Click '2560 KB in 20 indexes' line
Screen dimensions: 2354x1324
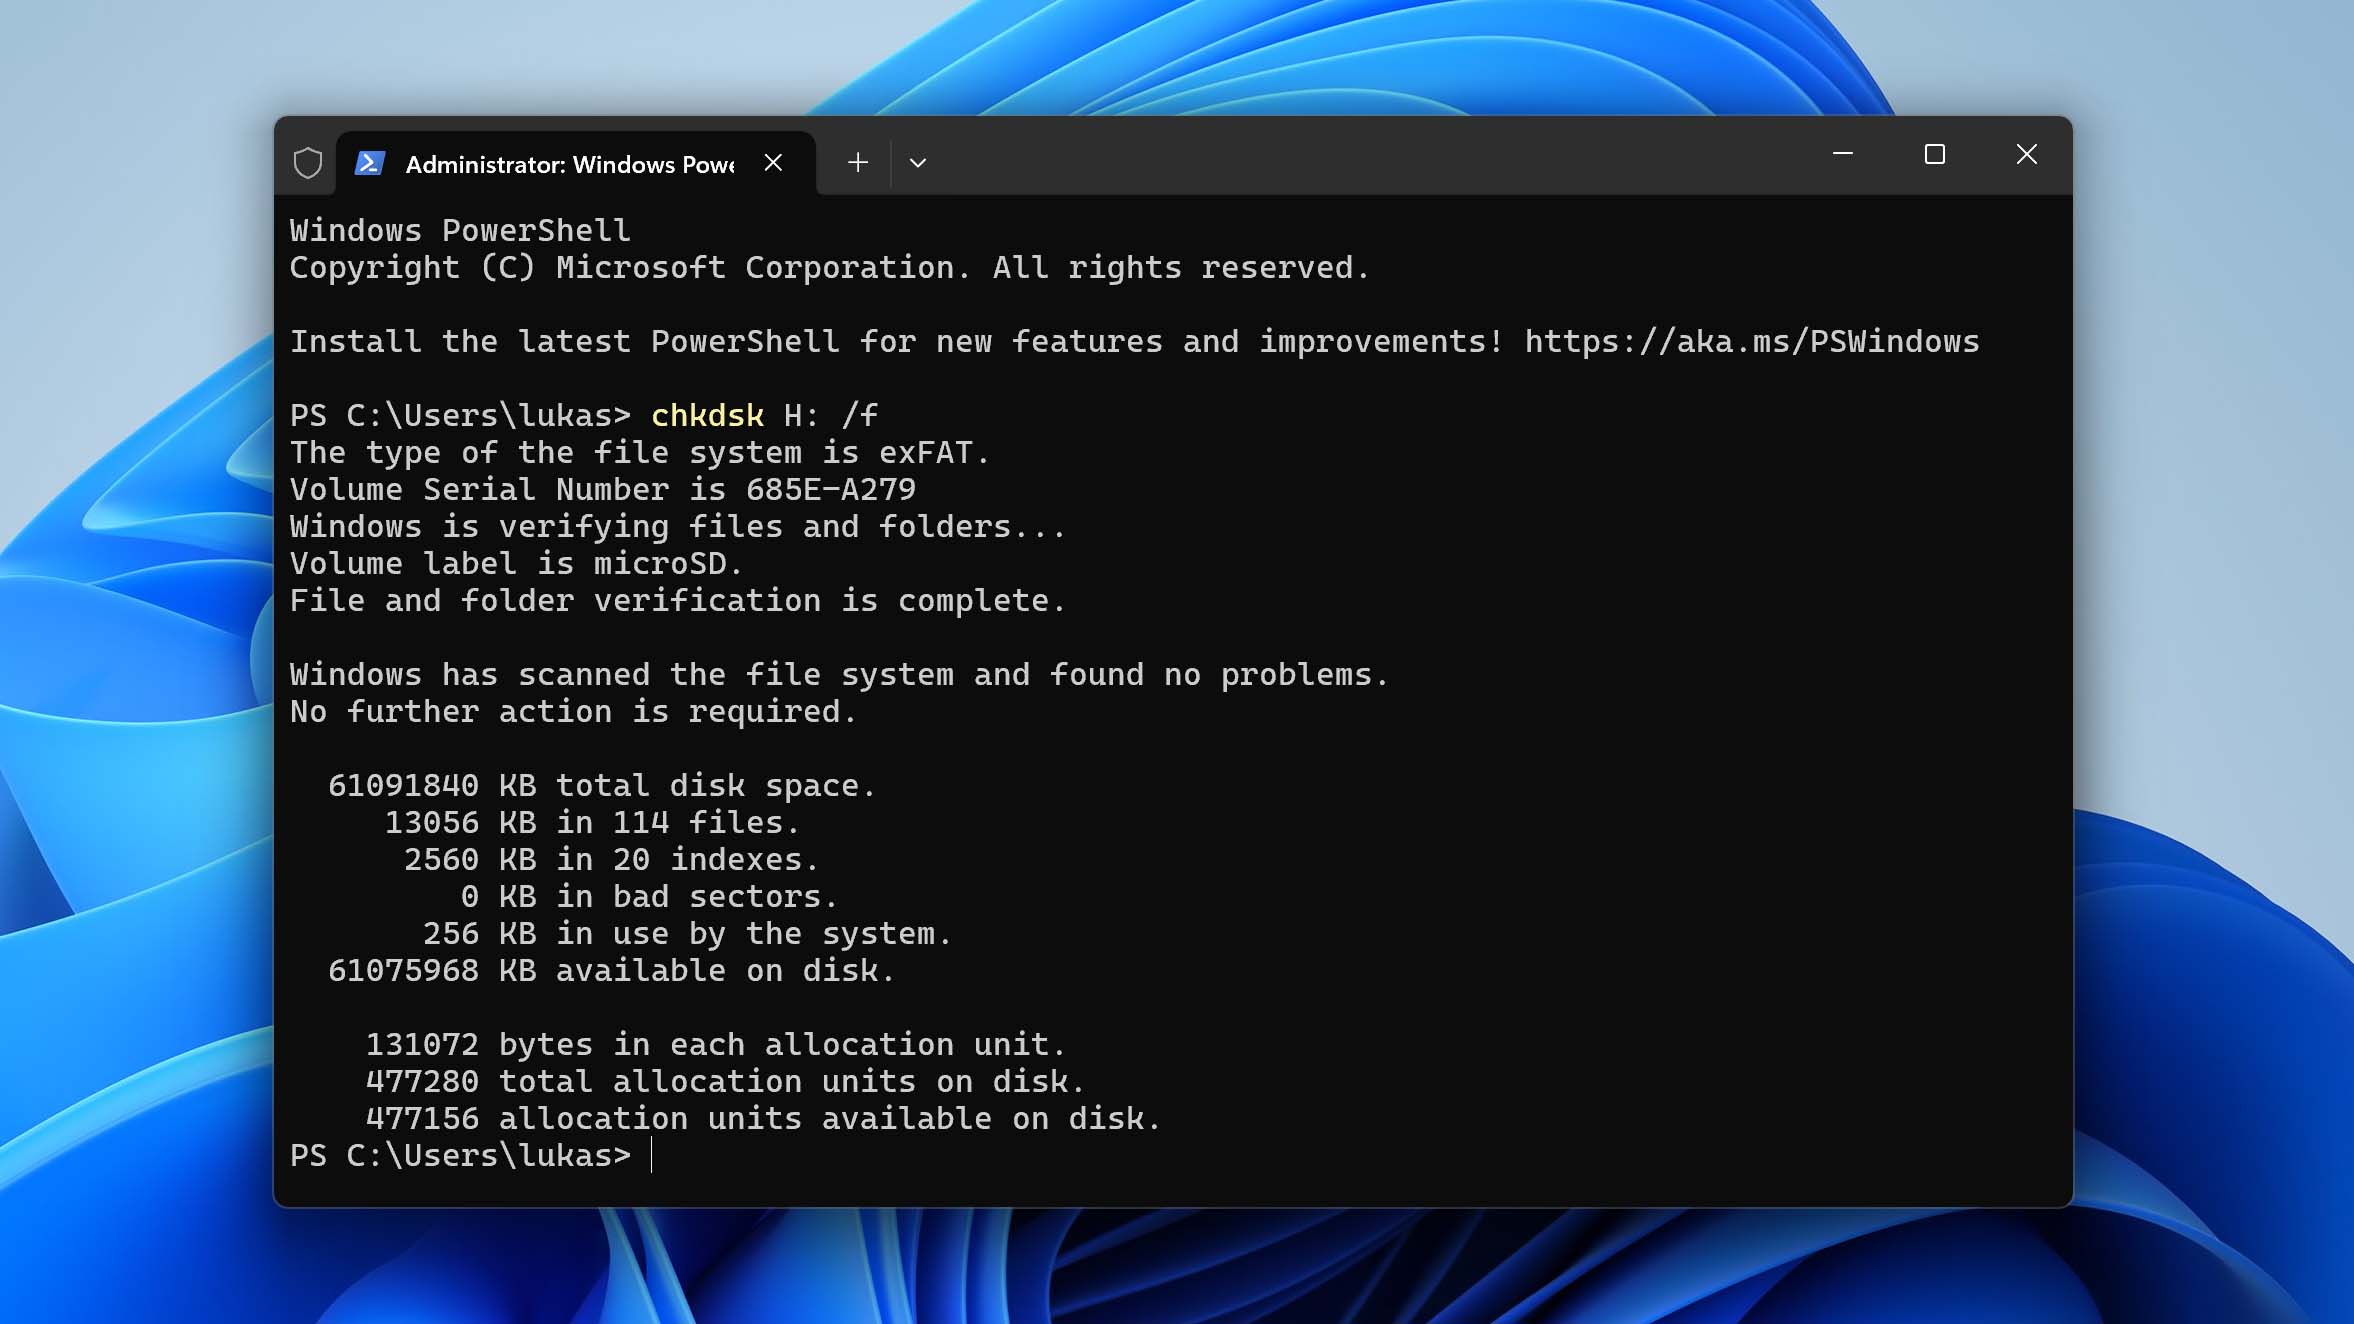(x=611, y=860)
